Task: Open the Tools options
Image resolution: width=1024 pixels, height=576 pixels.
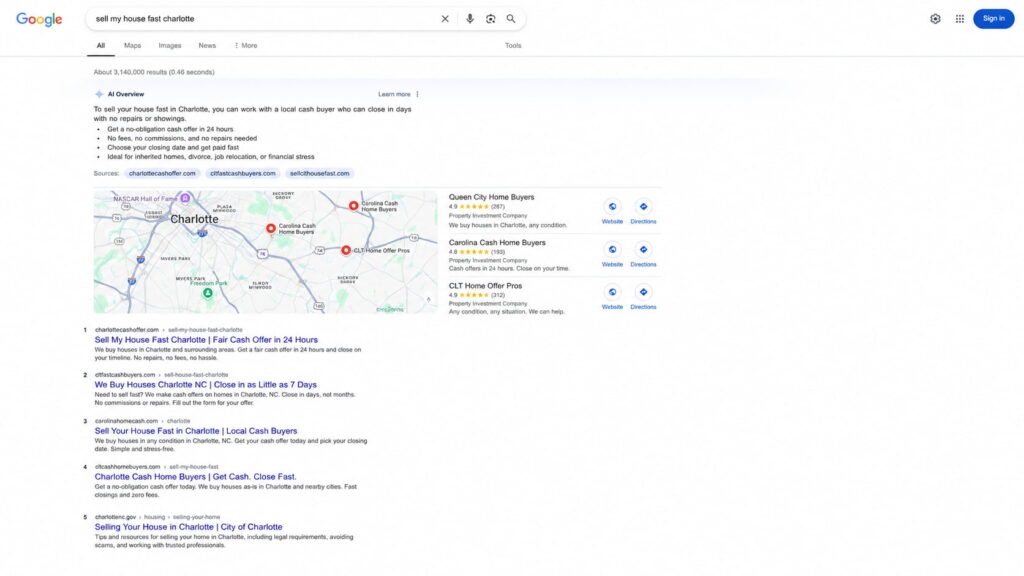Action: (513, 46)
